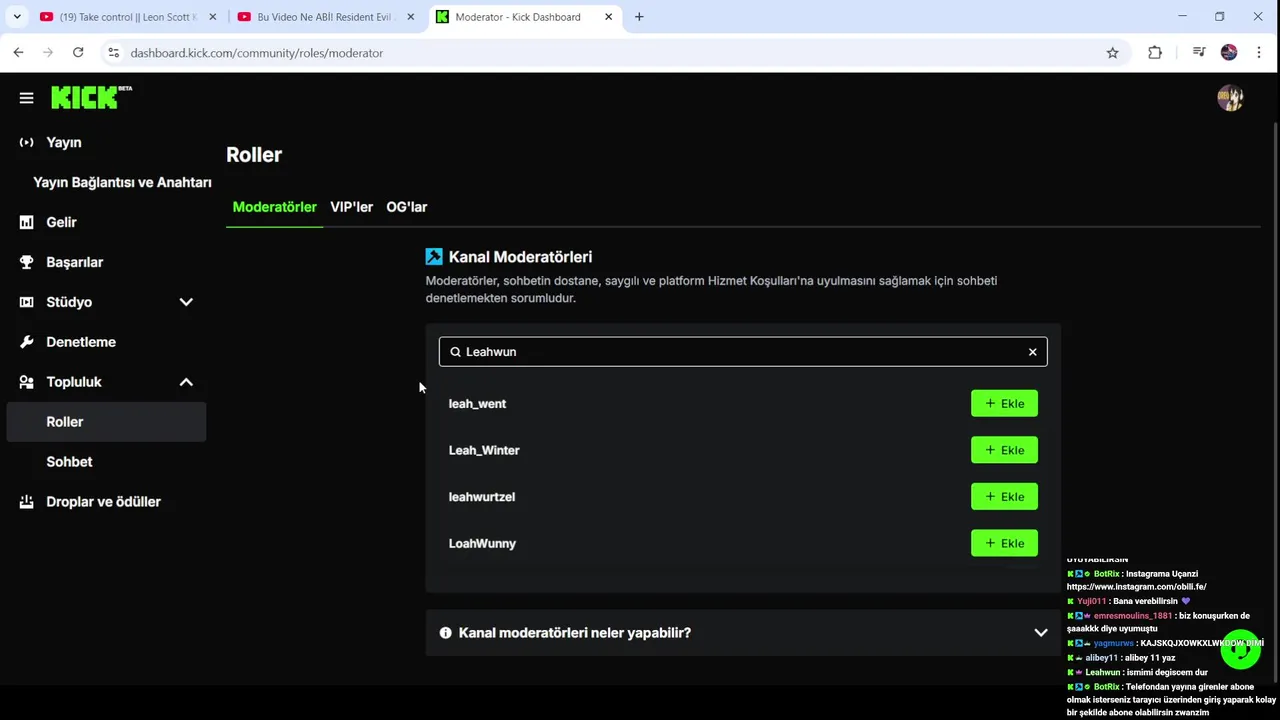The width and height of the screenshot is (1280, 720).
Task: Click the moderator search field
Action: 743,352
